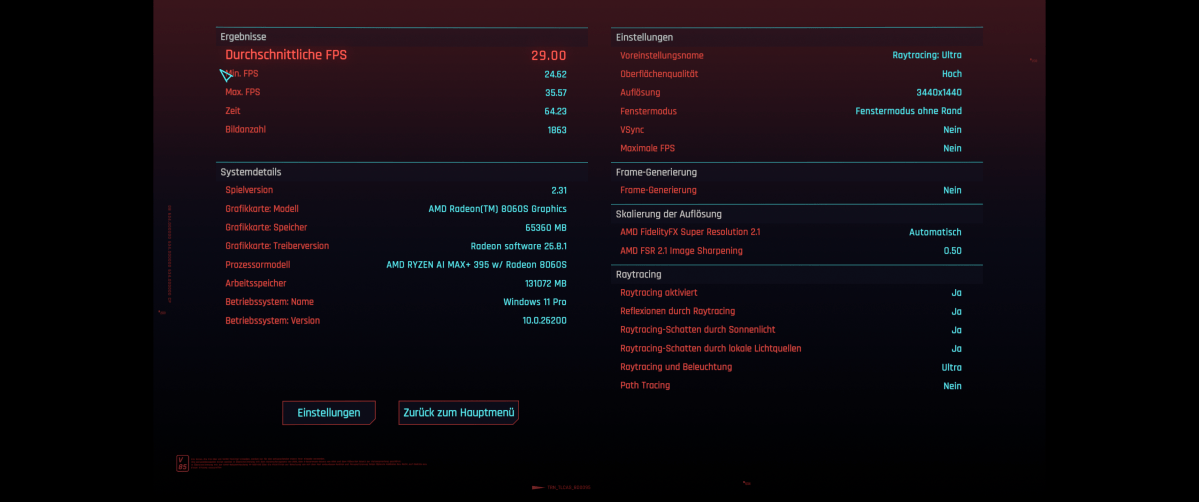
Task: Click graphics memory value 65360 MB
Action: 546,228
